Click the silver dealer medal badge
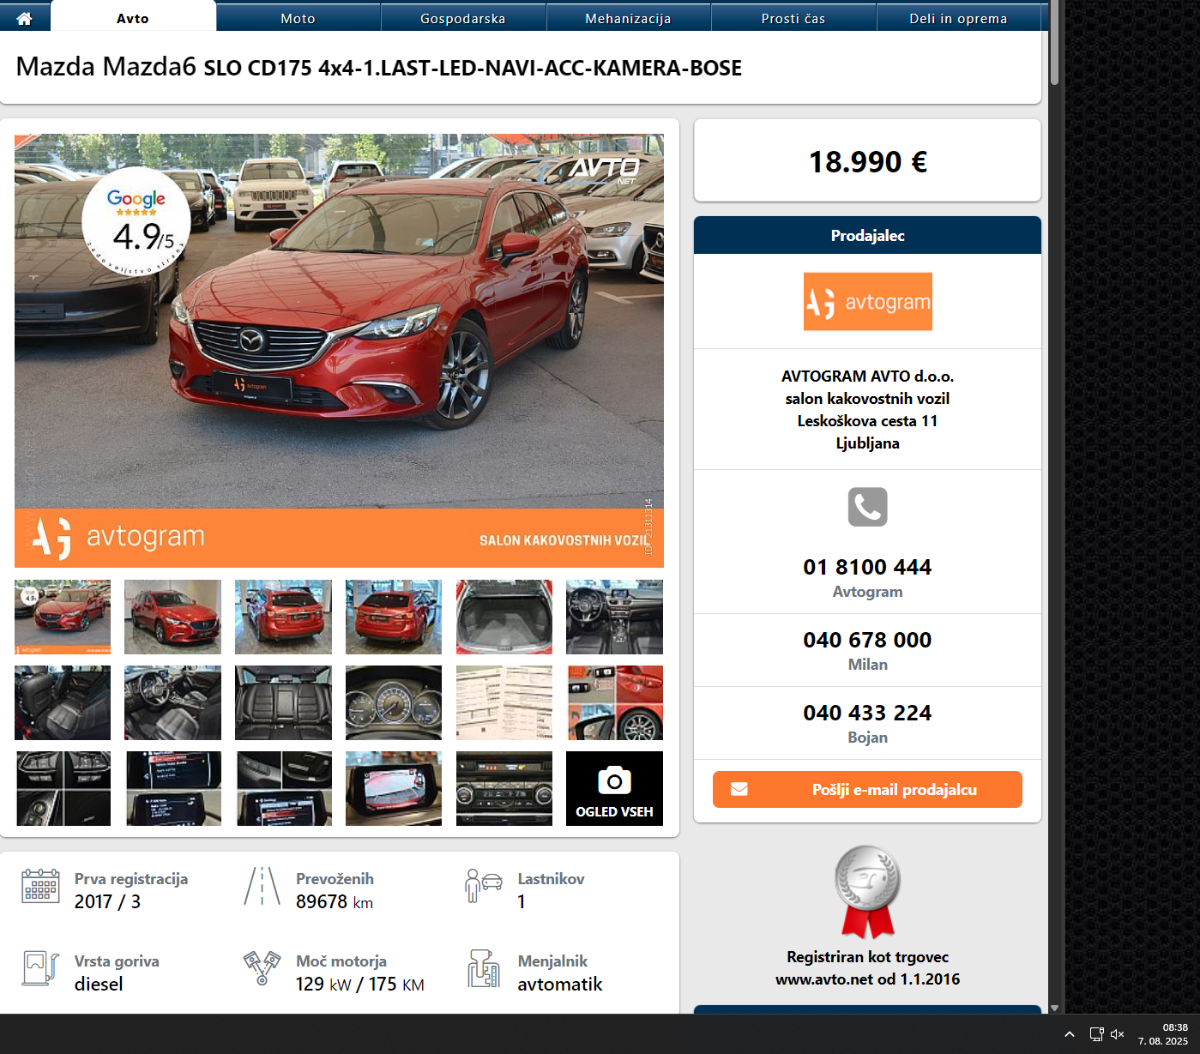 tap(868, 891)
